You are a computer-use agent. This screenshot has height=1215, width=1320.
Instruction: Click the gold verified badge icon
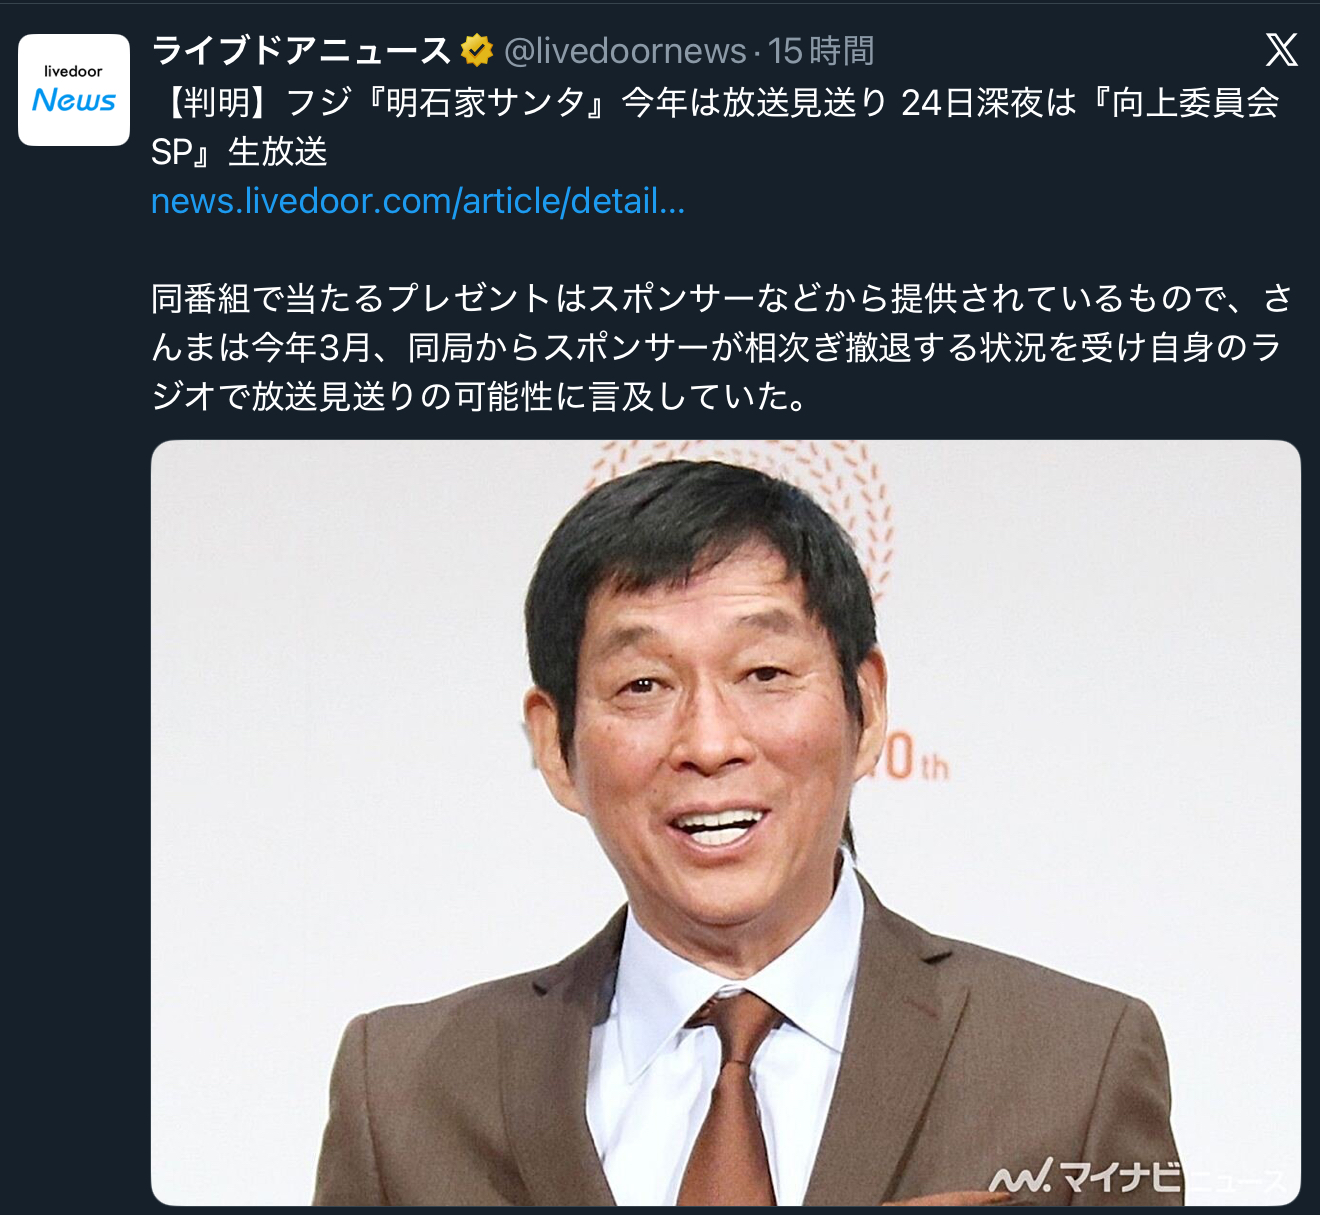coord(476,50)
